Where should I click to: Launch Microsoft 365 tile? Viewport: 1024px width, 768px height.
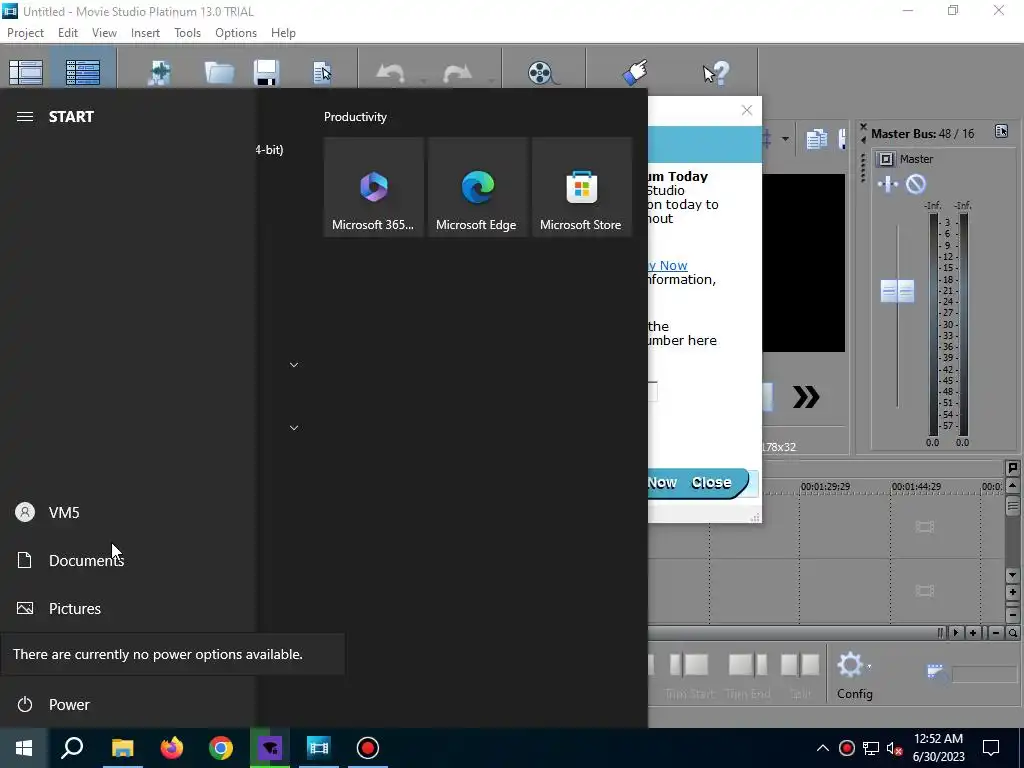pyautogui.click(x=373, y=187)
